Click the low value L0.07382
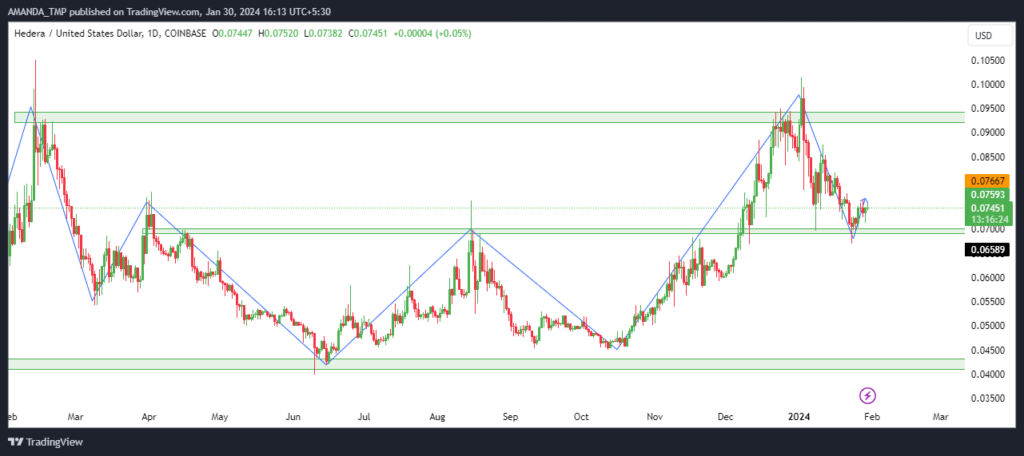Image resolution: width=1024 pixels, height=456 pixels. pyautogui.click(x=323, y=33)
